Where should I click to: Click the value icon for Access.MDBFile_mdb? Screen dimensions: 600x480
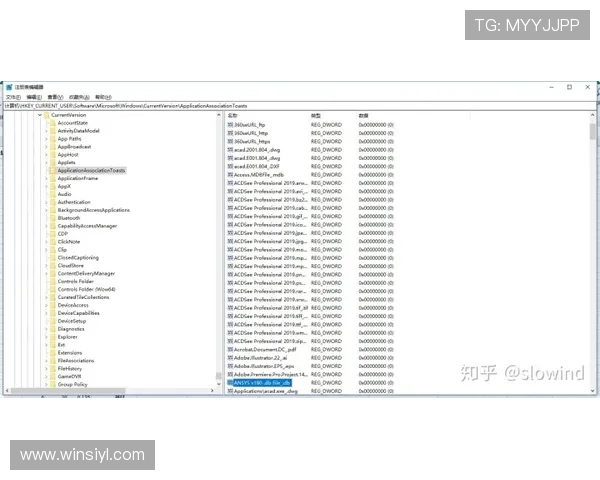(229, 175)
